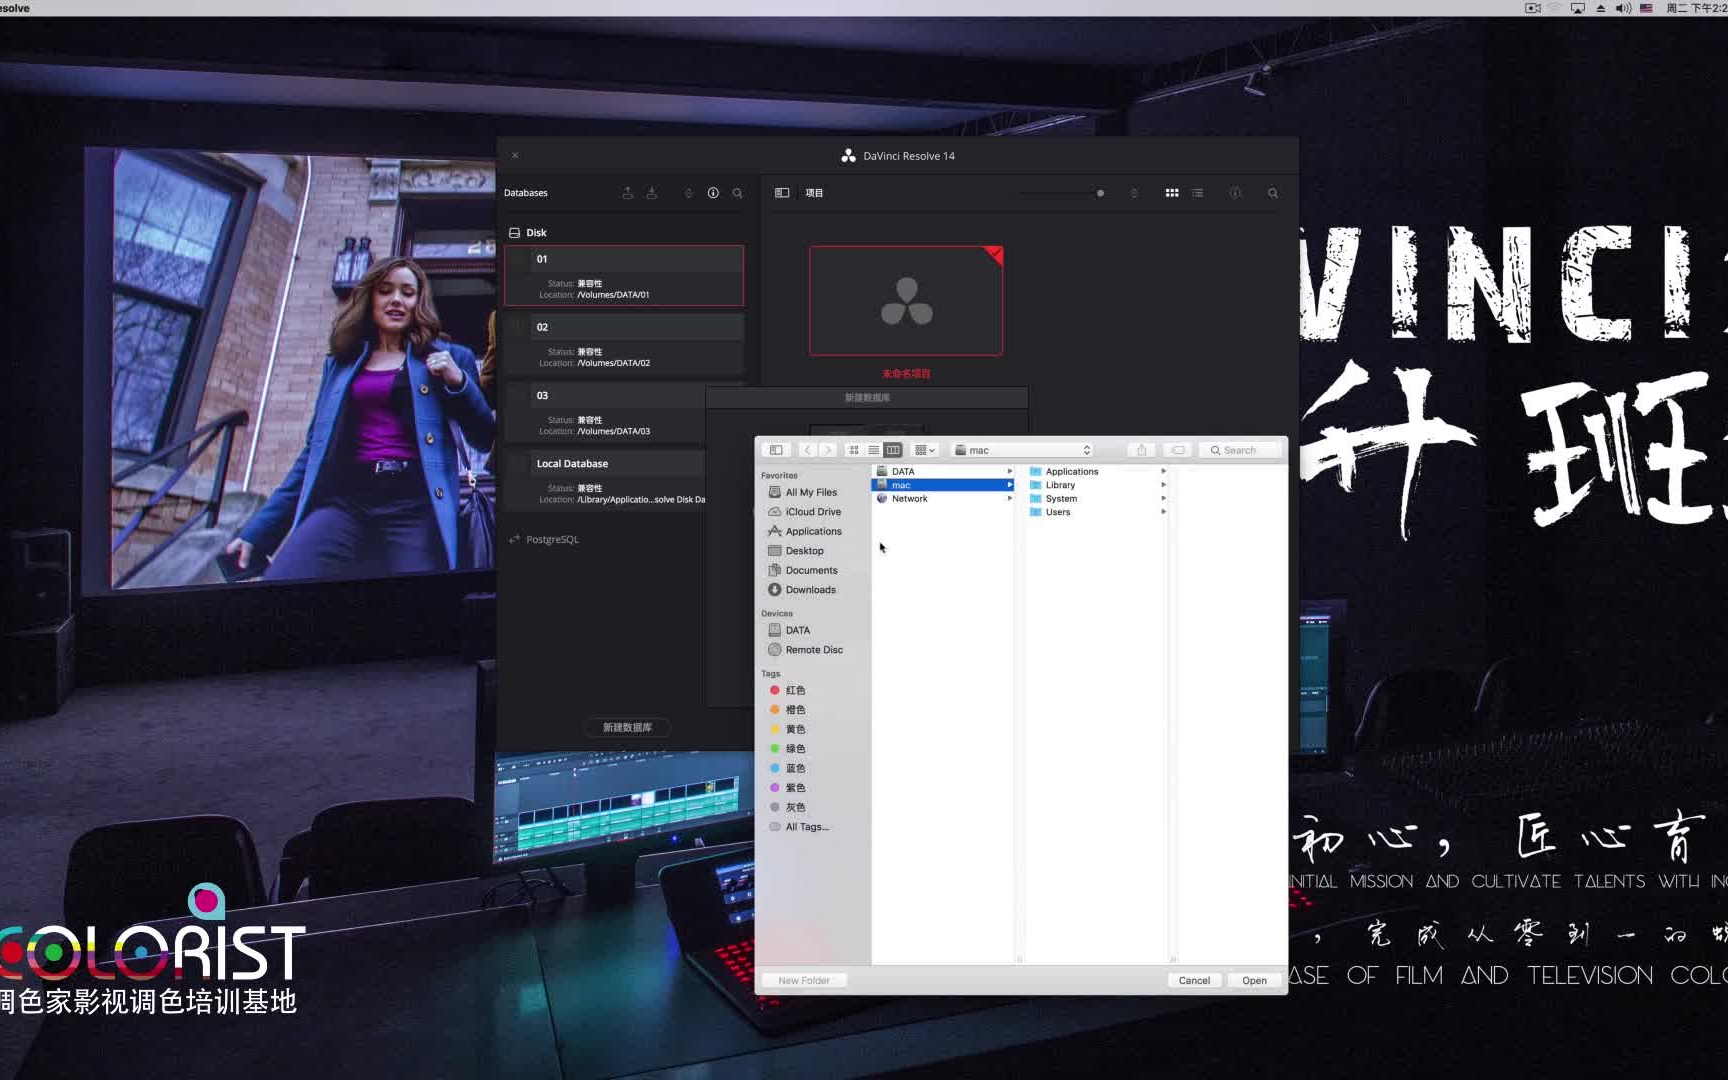This screenshot has height=1080, width=1728.
Task: Select database 01 in the Disk list
Action: coord(624,275)
